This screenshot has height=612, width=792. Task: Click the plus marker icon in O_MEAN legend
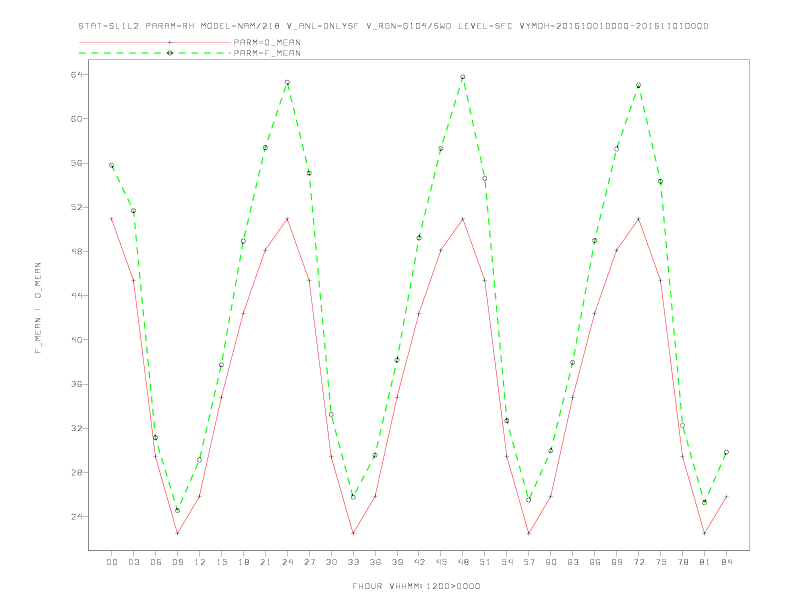pos(170,42)
